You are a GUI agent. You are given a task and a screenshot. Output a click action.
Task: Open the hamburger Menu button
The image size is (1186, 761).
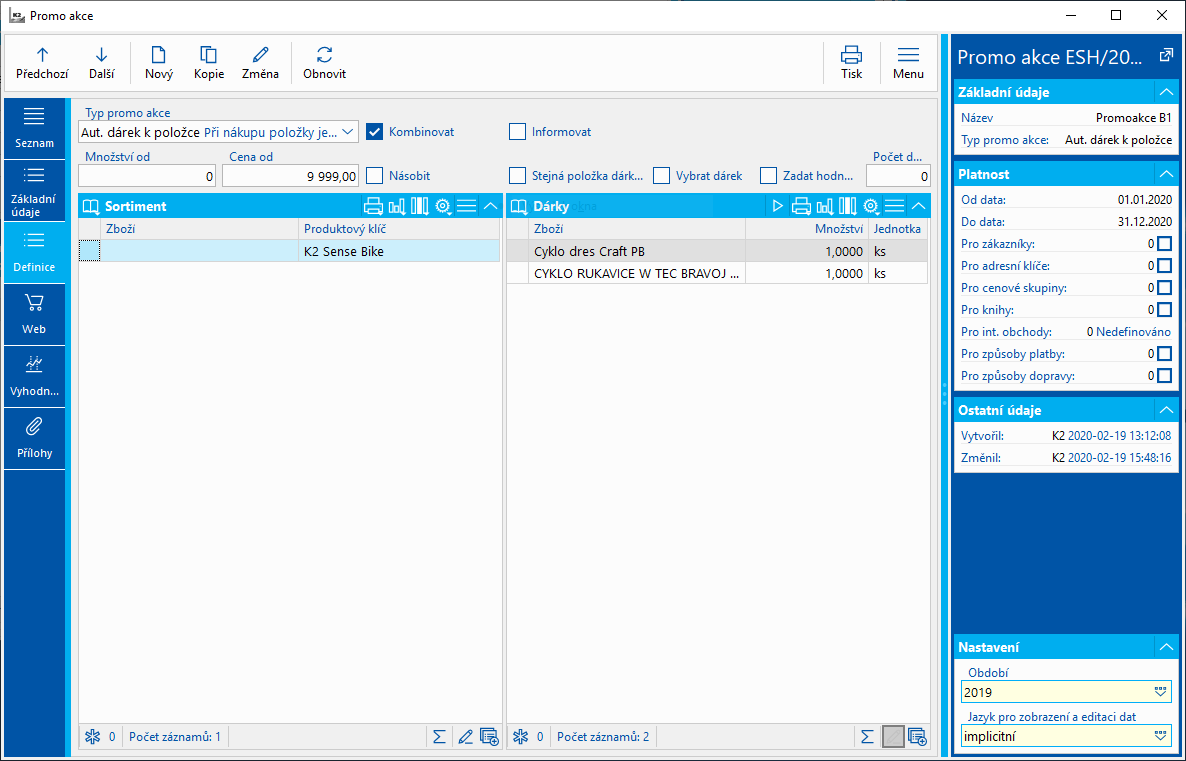(x=908, y=63)
